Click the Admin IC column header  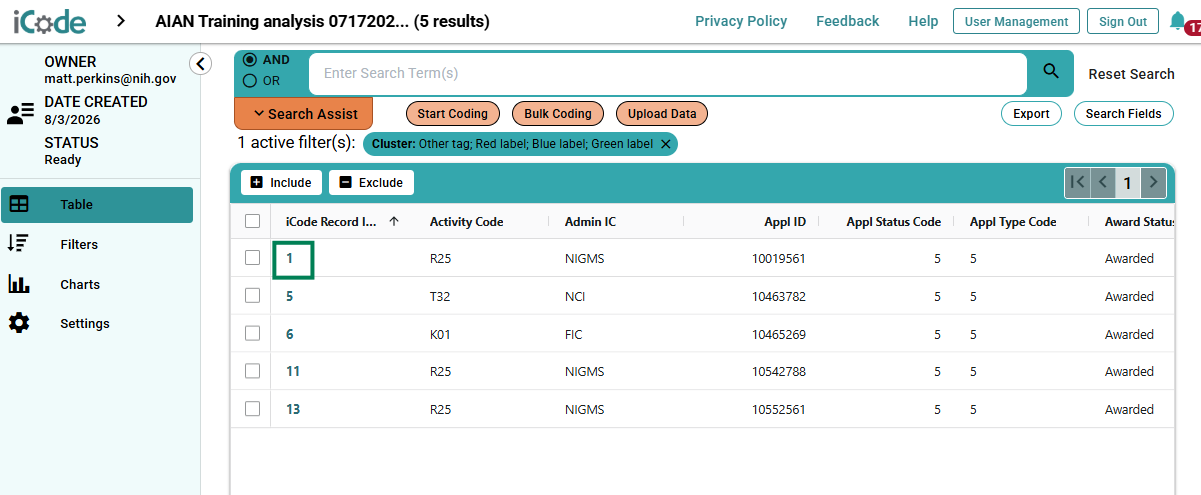(x=590, y=222)
